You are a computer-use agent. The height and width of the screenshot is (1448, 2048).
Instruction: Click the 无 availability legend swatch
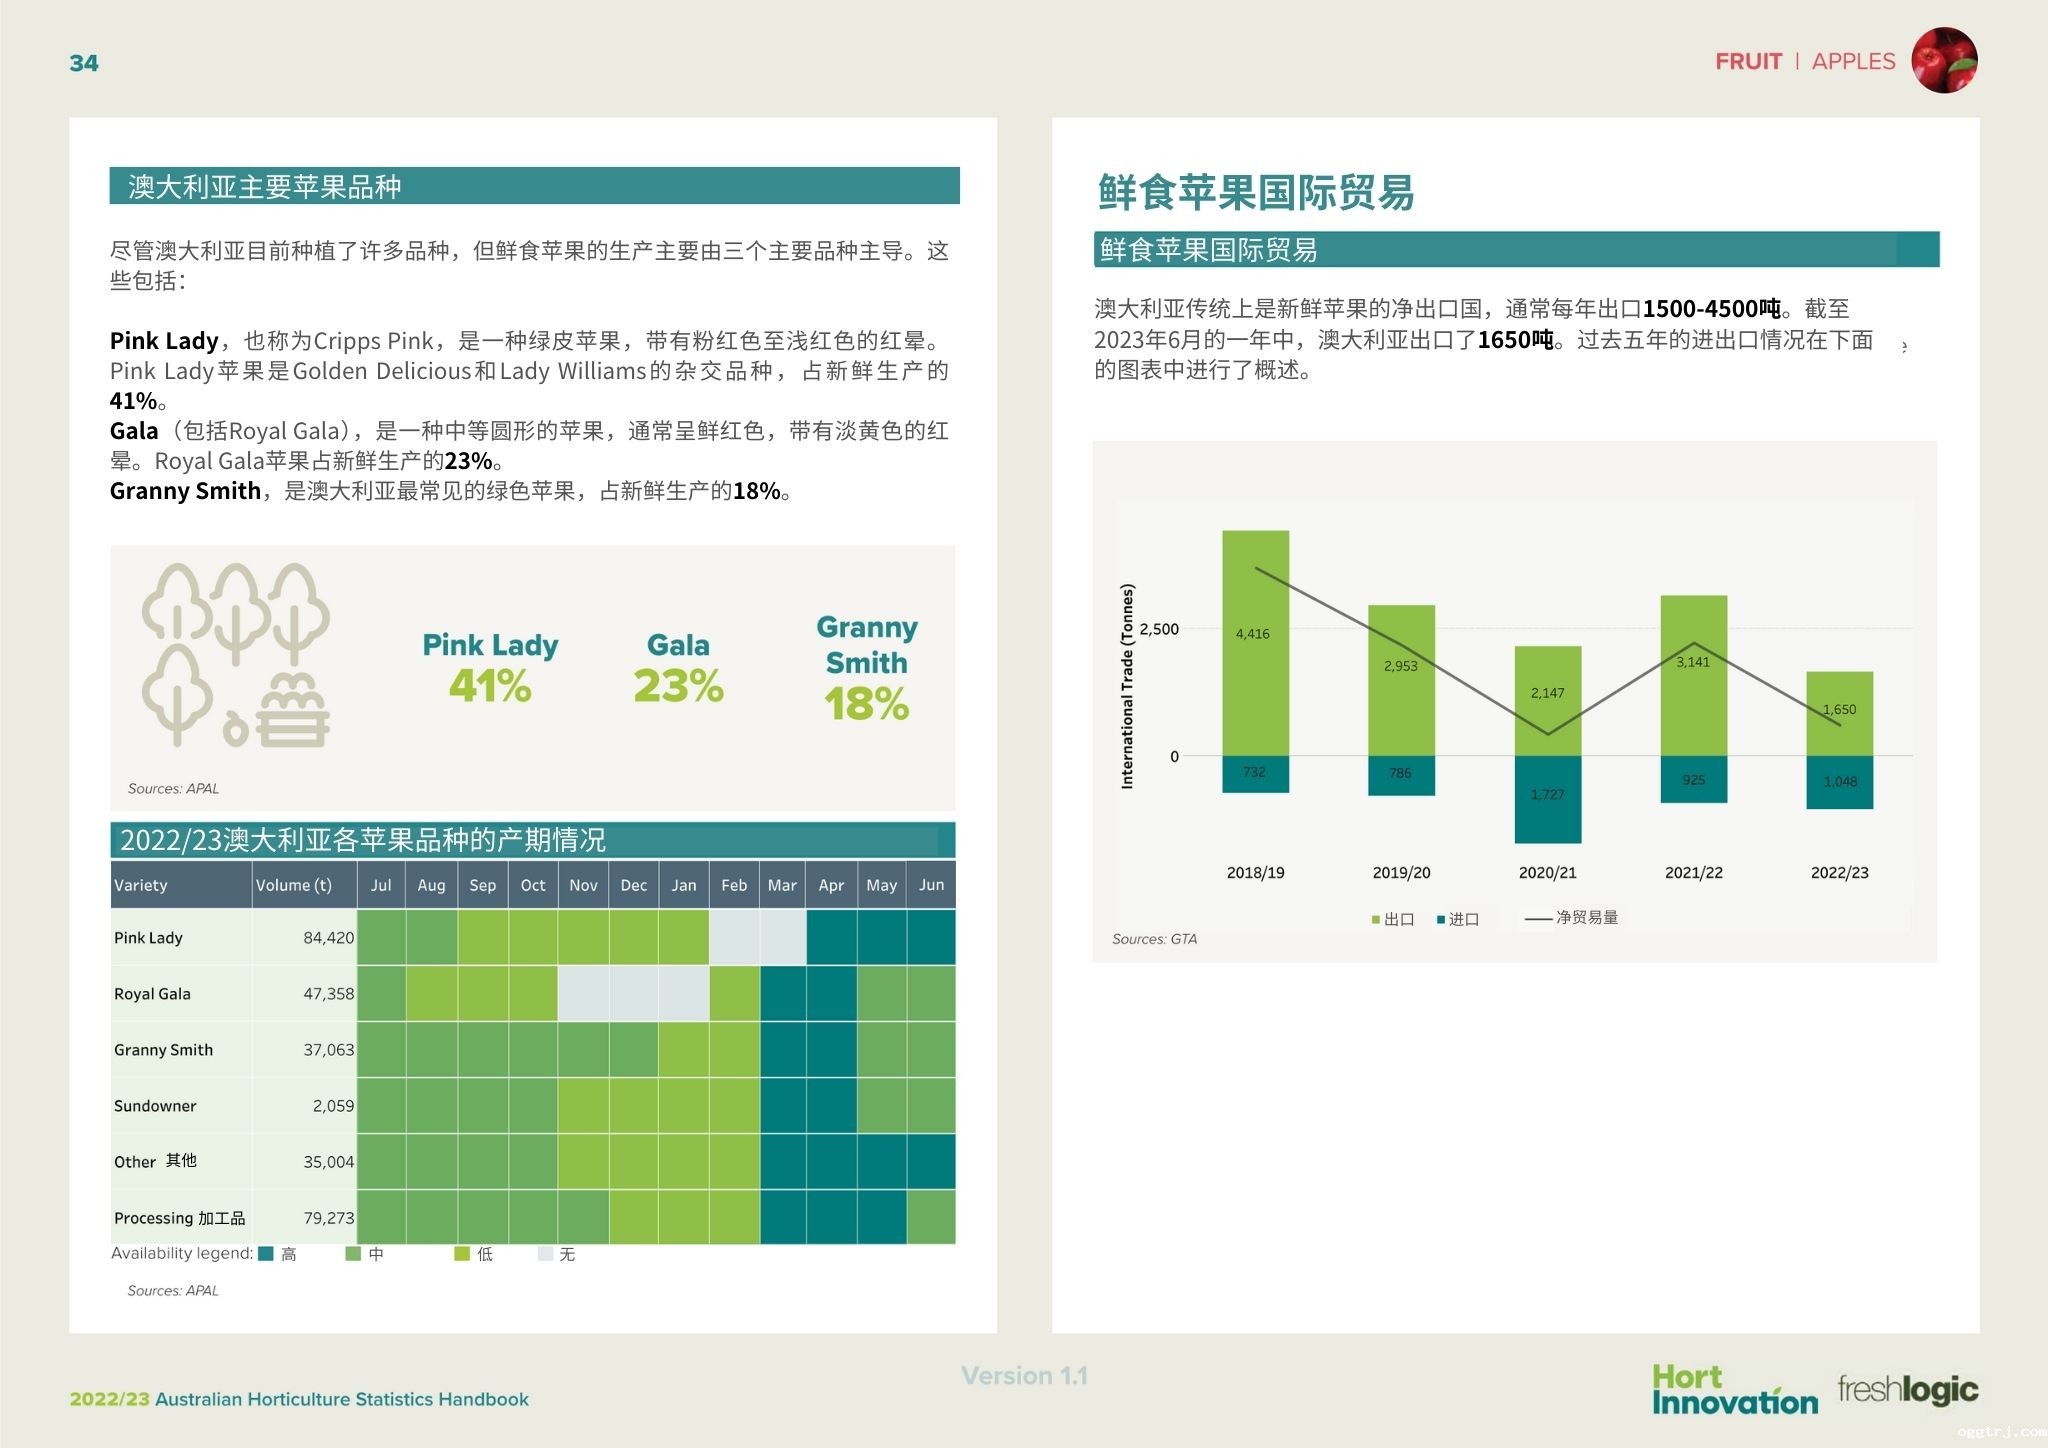pyautogui.click(x=545, y=1254)
